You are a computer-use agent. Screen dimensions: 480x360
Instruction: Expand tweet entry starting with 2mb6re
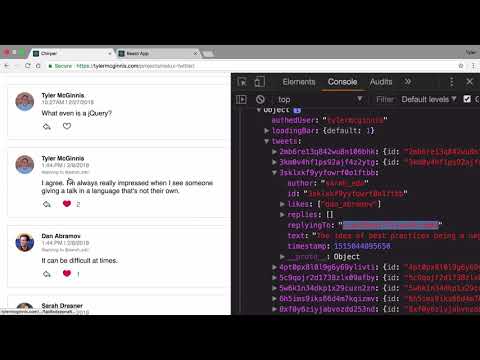click(274, 152)
